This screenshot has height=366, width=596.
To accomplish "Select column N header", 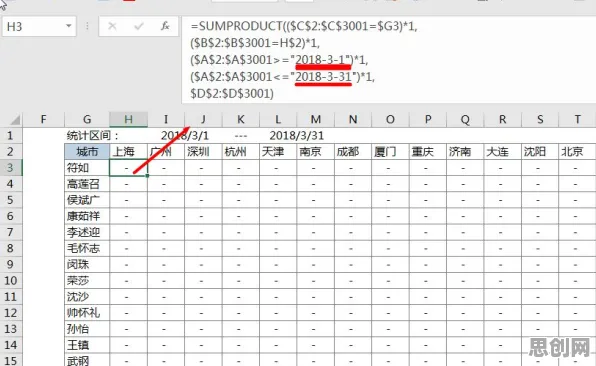I will (353, 120).
